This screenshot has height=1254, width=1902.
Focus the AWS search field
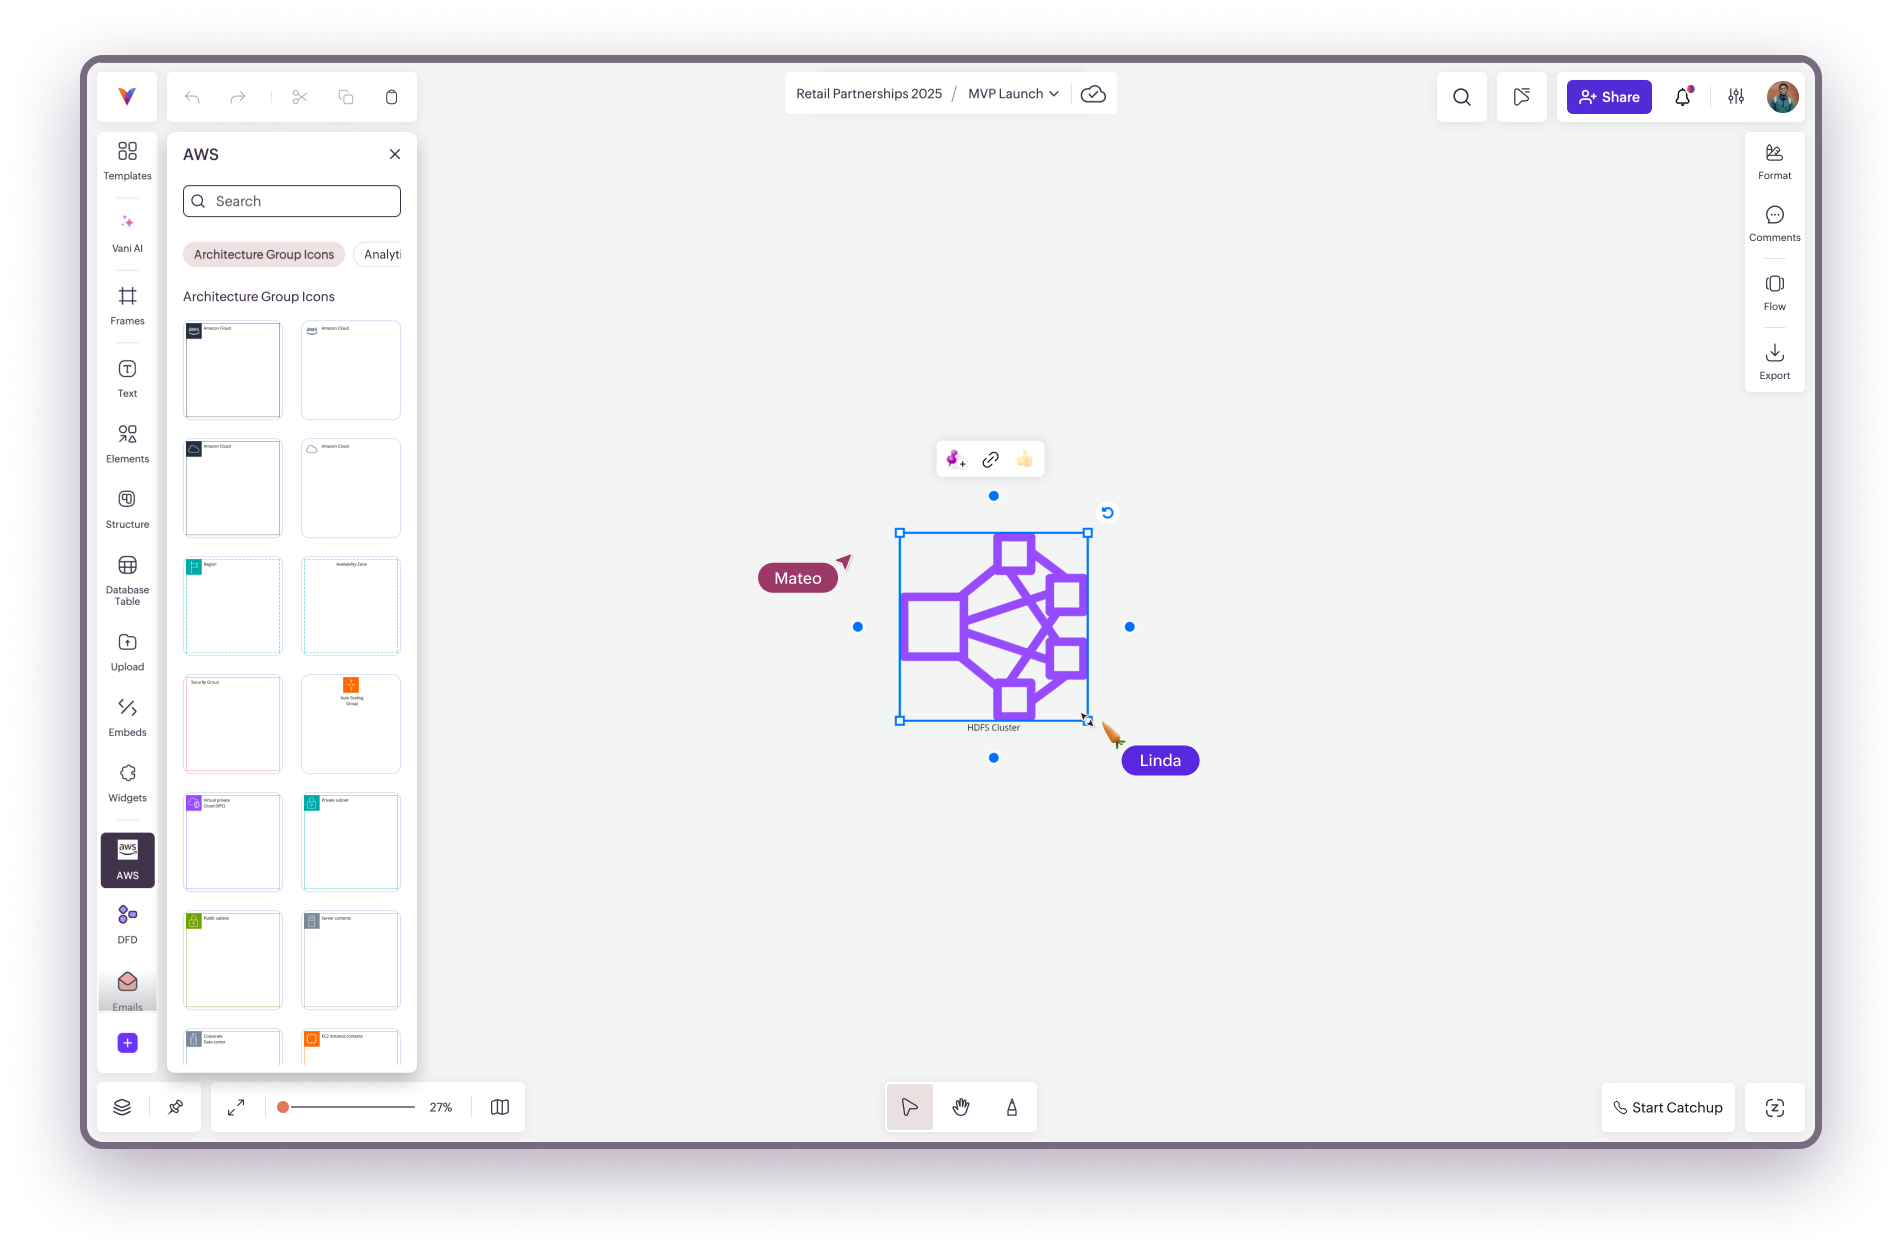(x=292, y=201)
